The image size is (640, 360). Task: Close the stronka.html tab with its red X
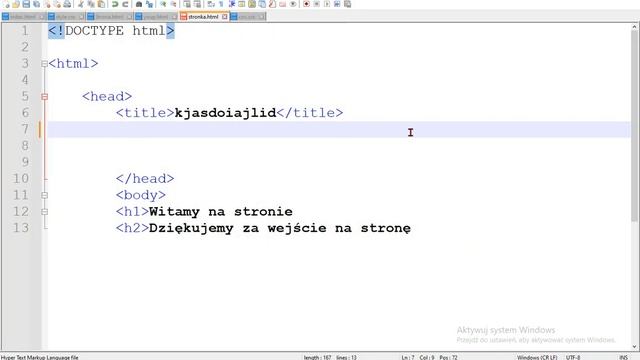point(224,17)
